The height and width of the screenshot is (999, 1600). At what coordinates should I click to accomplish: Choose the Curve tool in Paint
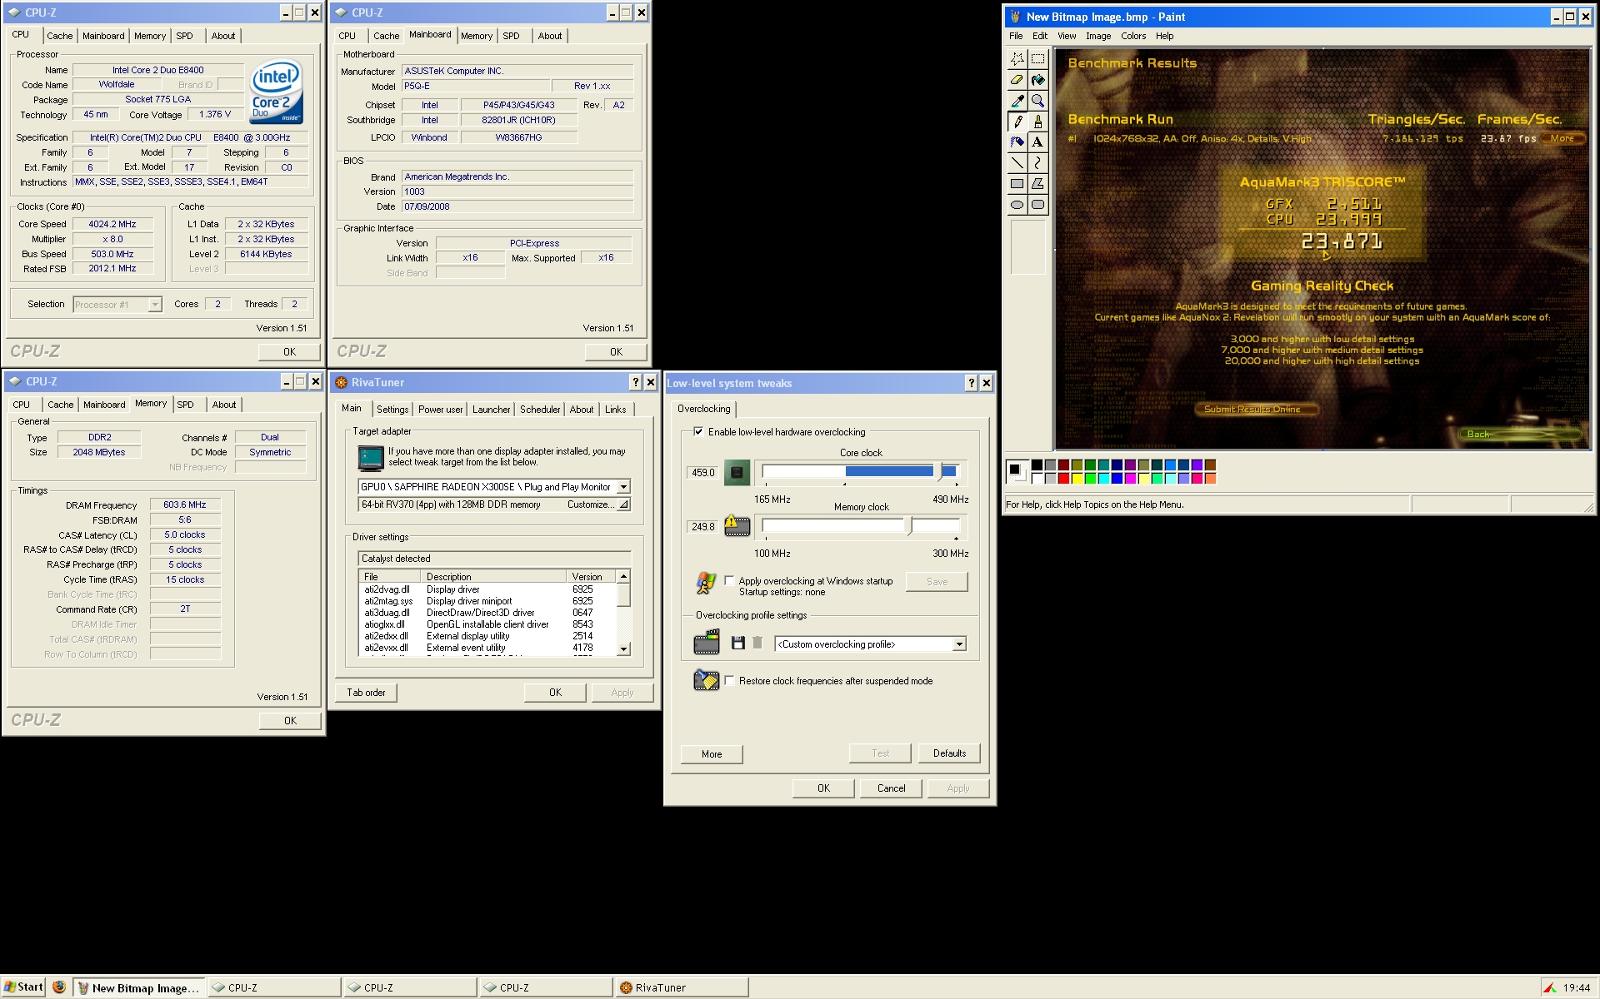[x=1038, y=163]
